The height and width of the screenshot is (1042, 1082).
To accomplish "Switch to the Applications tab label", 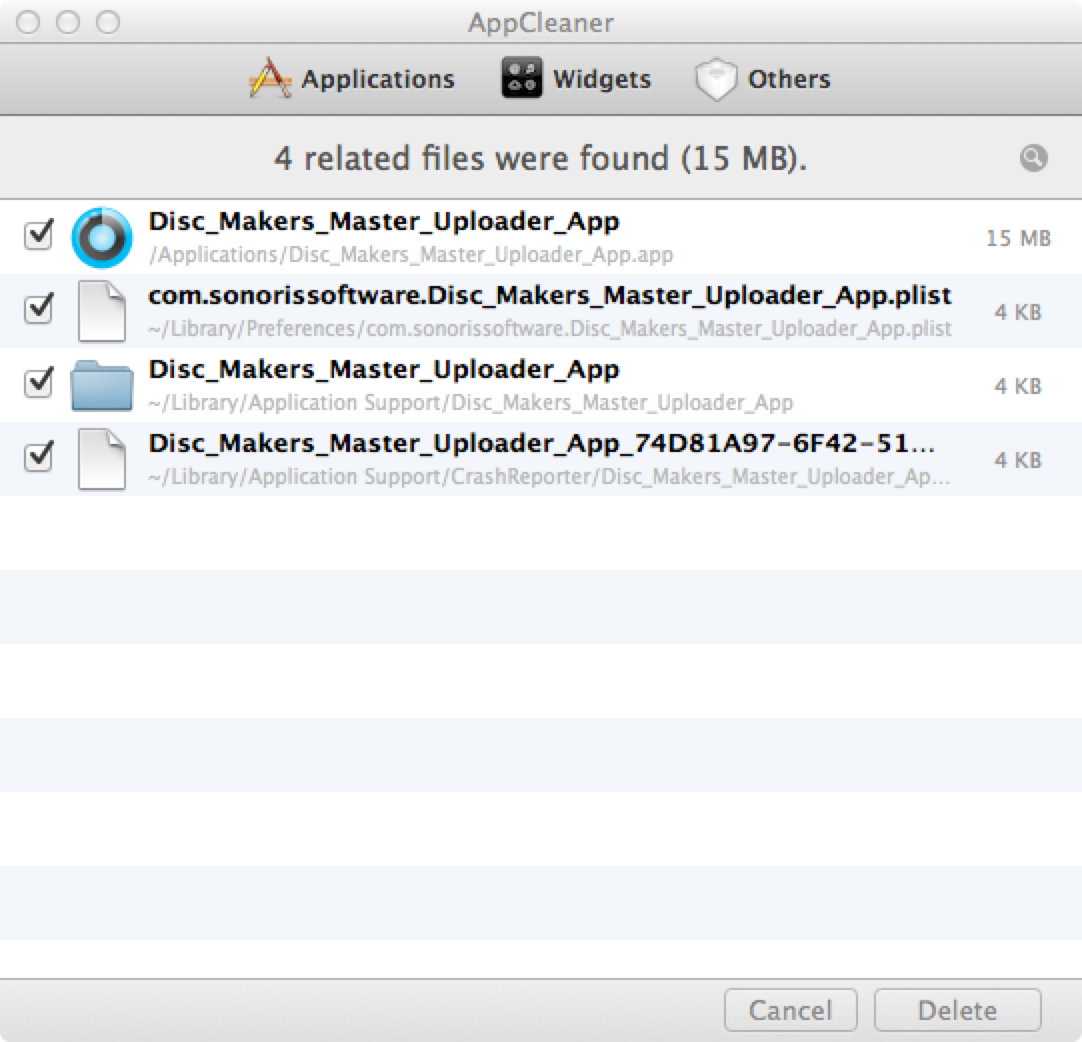I will pos(378,79).
